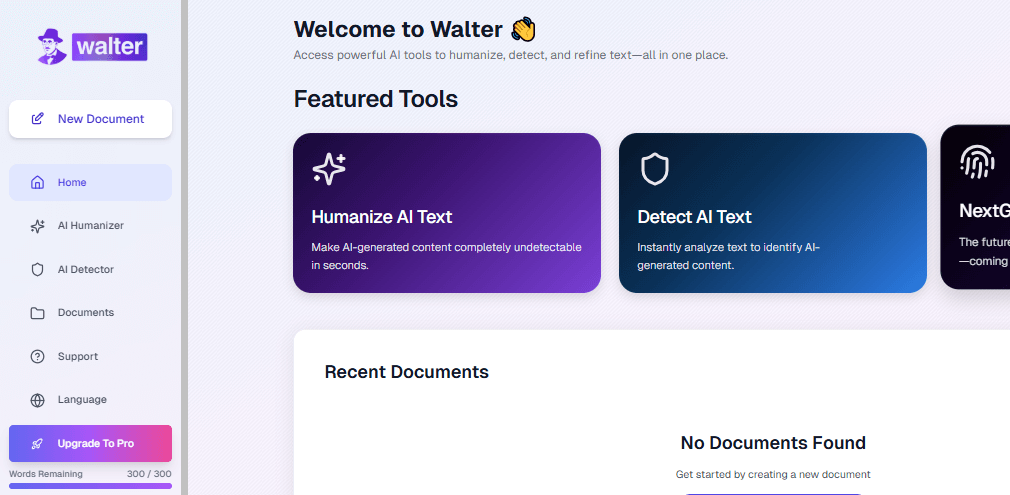Click 'Make AI-generated content completely undetectable' description
Viewport: 1010px width, 495px height.
coord(446,256)
